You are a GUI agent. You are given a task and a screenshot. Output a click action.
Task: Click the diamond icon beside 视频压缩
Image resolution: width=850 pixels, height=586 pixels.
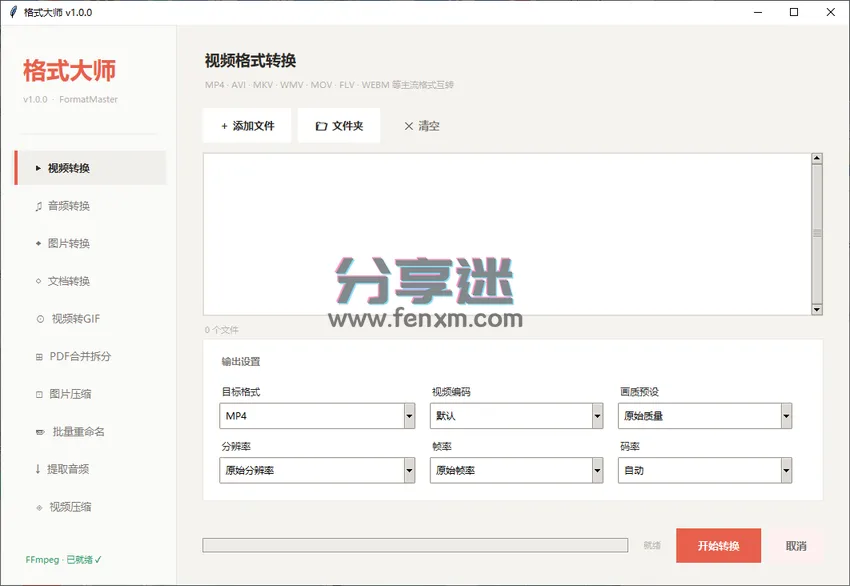pyautogui.click(x=39, y=508)
